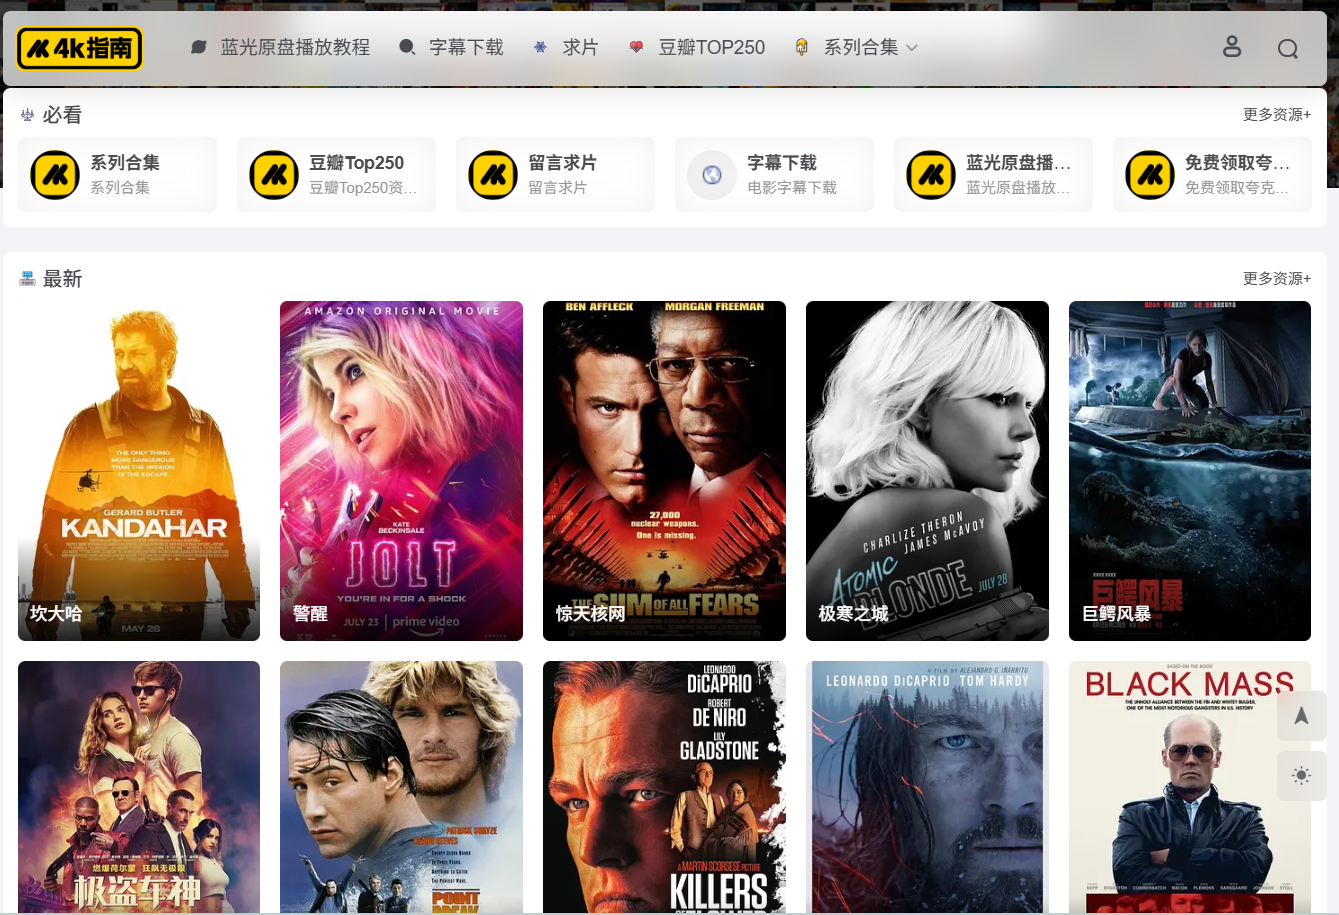This screenshot has width=1339, height=915.
Task: Open the search icon in the navigation bar
Action: point(1288,47)
